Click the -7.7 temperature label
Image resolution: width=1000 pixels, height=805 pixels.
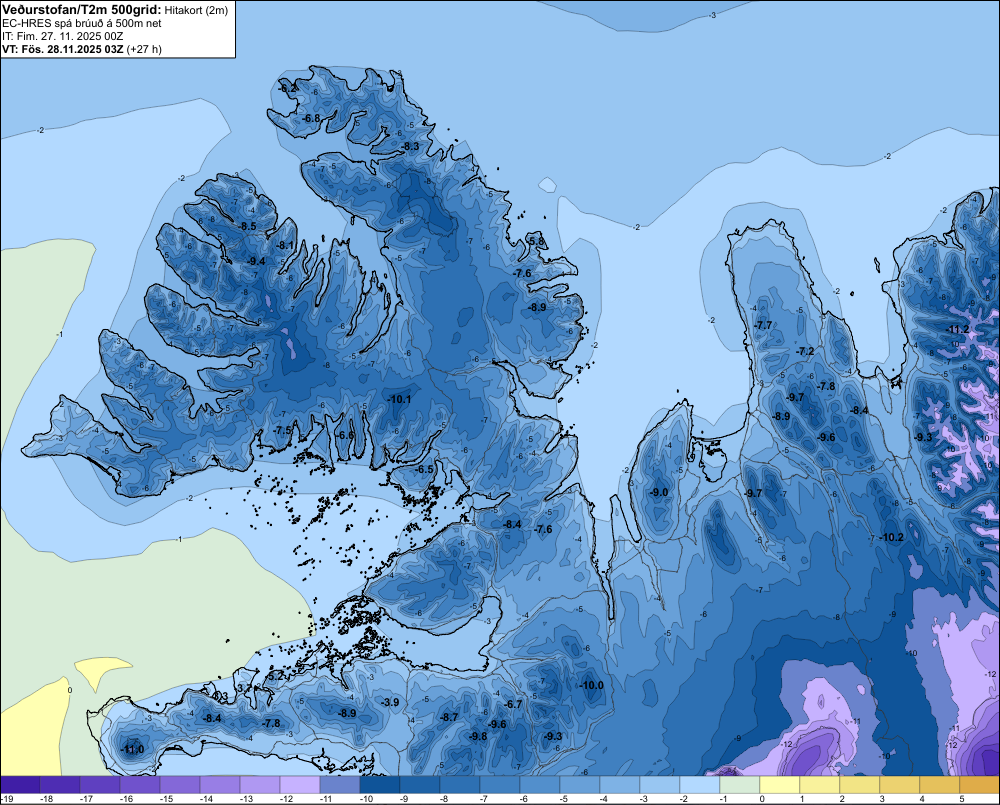[763, 325]
